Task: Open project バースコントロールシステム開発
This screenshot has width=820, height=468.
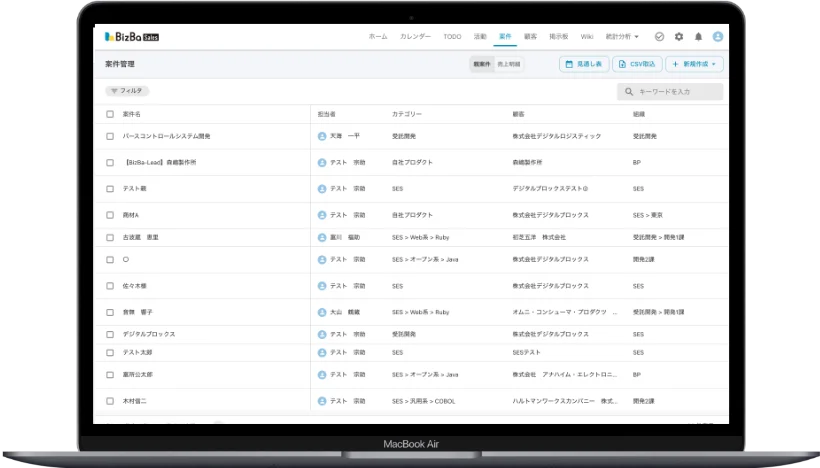Action: (166, 136)
